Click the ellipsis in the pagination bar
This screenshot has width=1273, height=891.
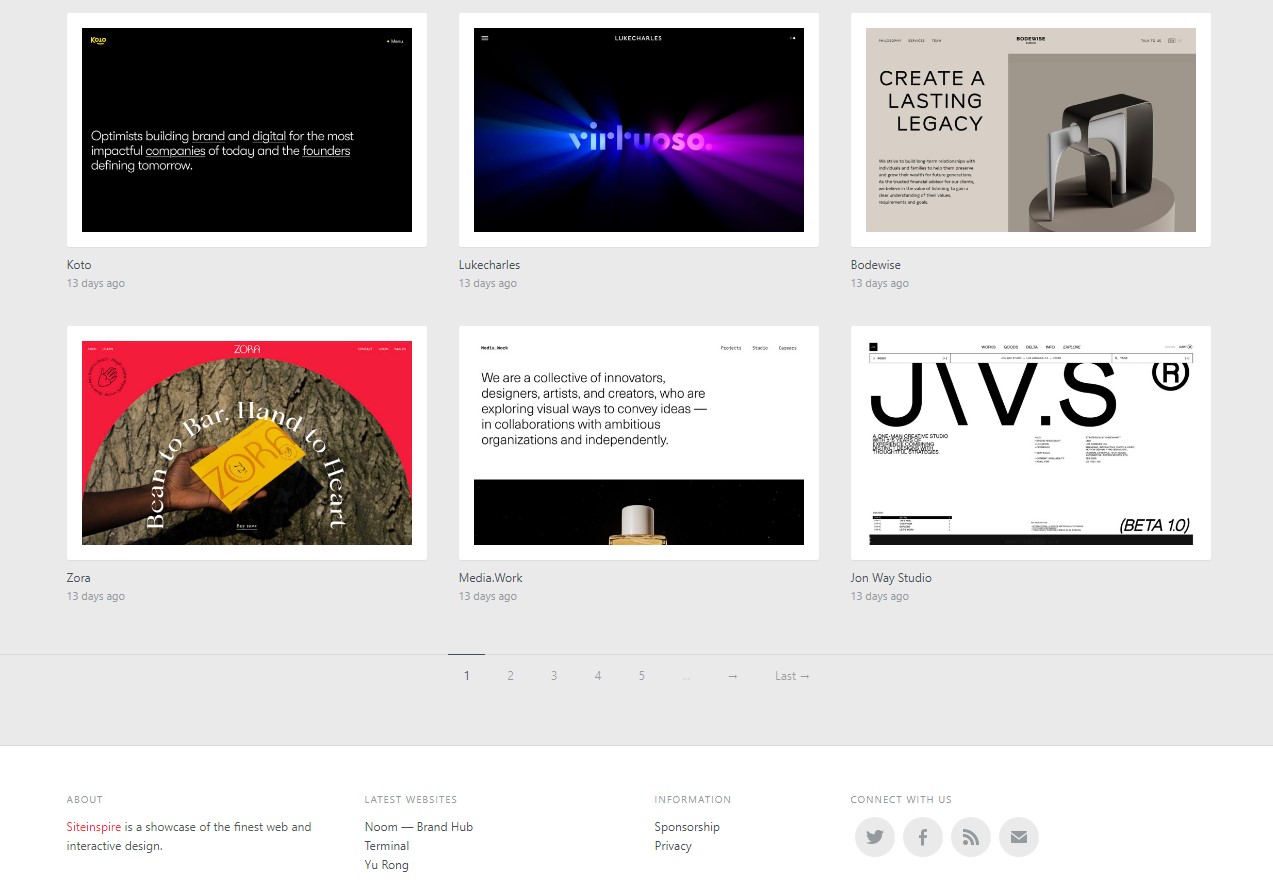coord(686,675)
